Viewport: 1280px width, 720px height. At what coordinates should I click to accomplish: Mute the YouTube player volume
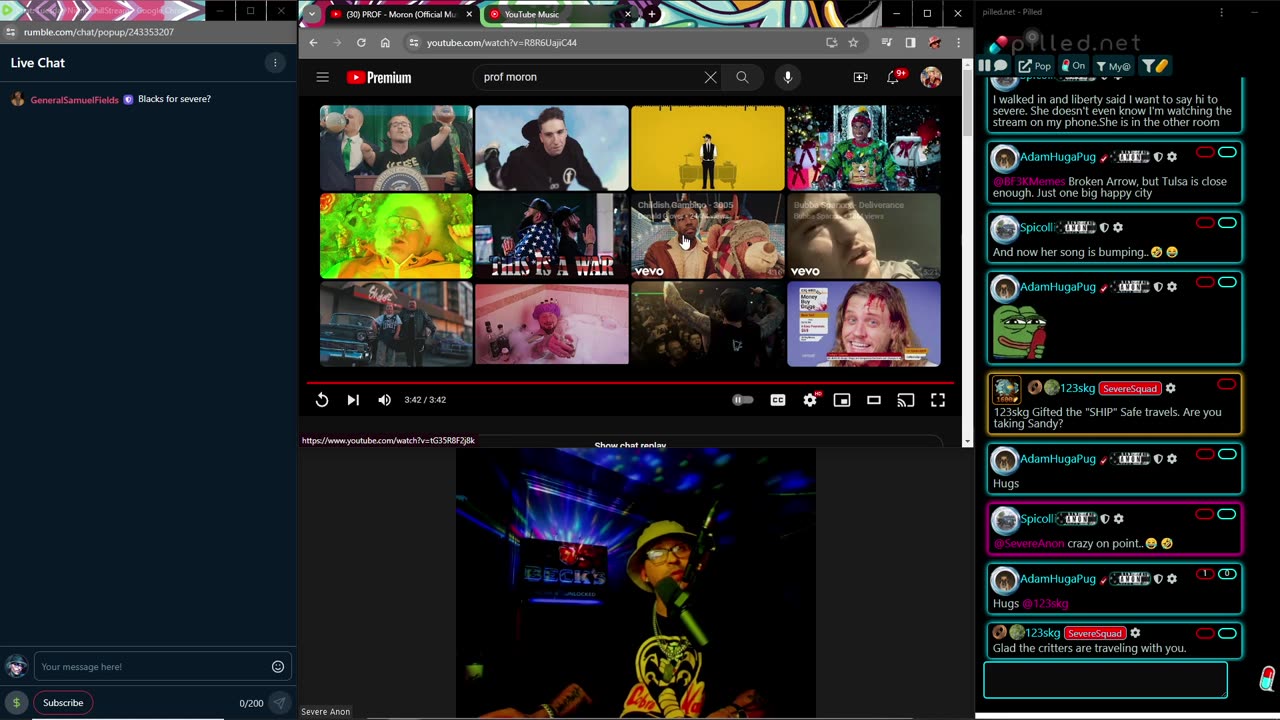click(385, 400)
